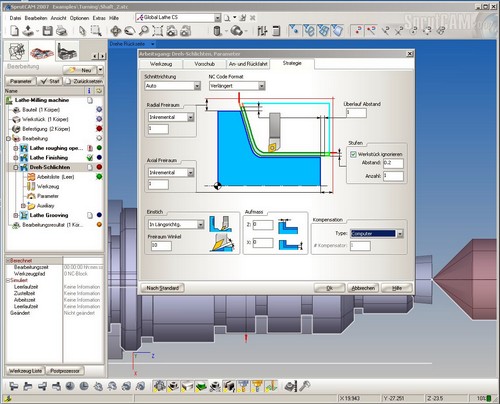
Task: Click the Print icon in toolbar
Action: 61,31
